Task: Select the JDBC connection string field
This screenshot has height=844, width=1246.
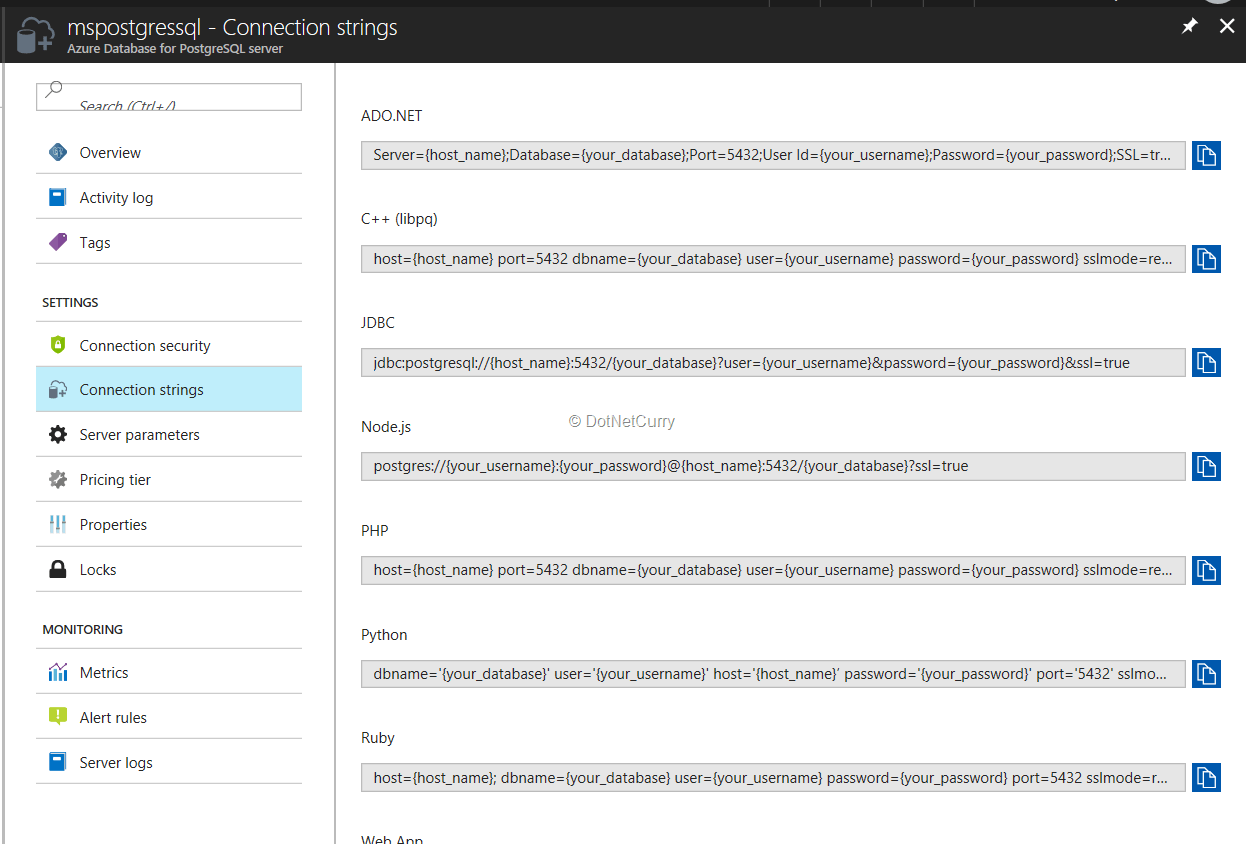Action: coord(773,362)
